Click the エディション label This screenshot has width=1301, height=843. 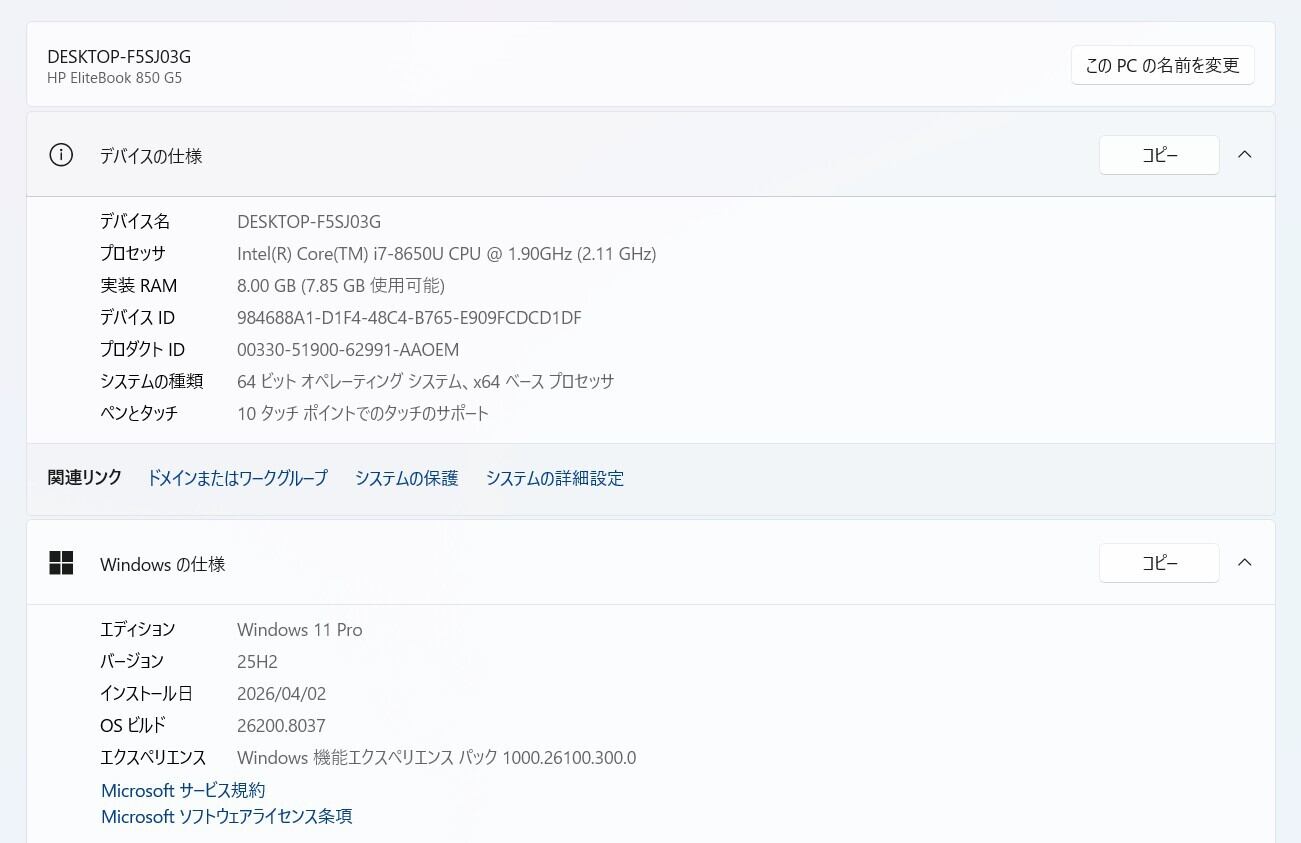pos(138,630)
